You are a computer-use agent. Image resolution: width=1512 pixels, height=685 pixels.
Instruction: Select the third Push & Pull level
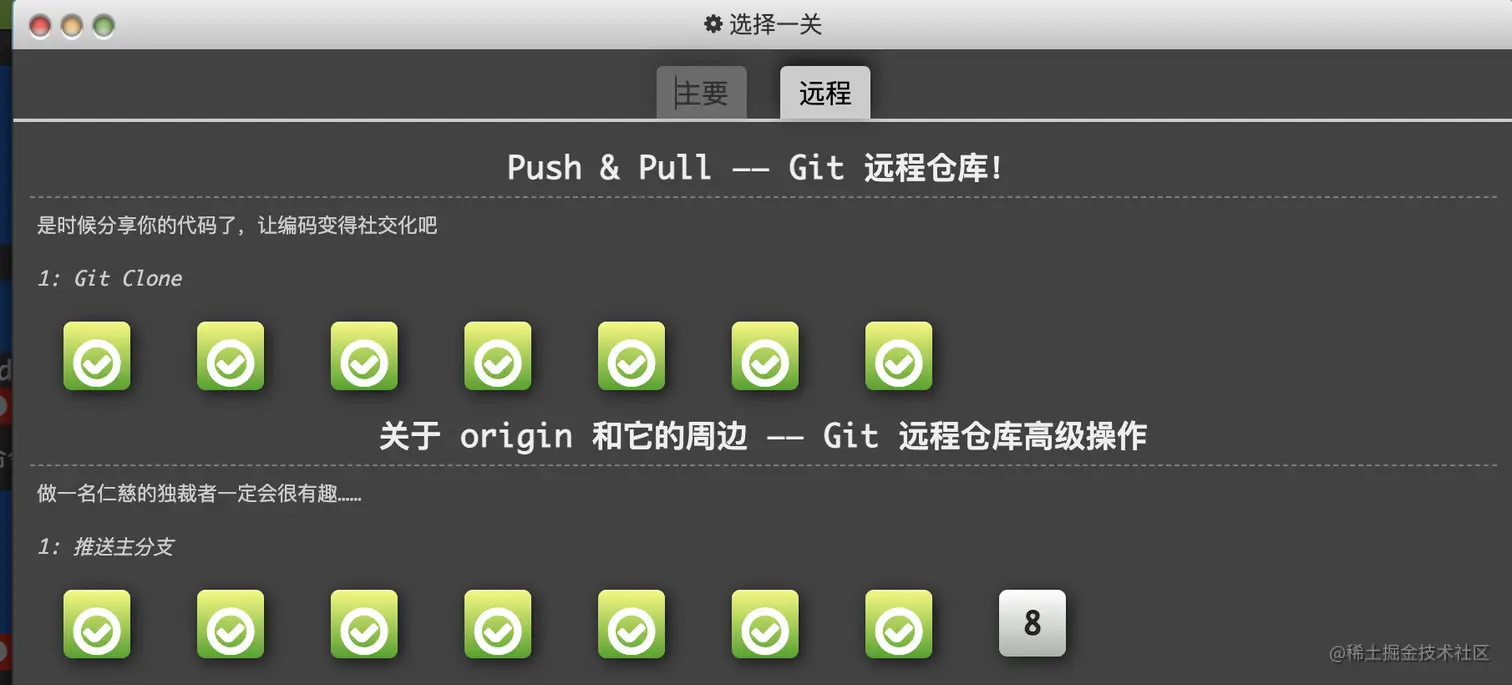point(364,356)
